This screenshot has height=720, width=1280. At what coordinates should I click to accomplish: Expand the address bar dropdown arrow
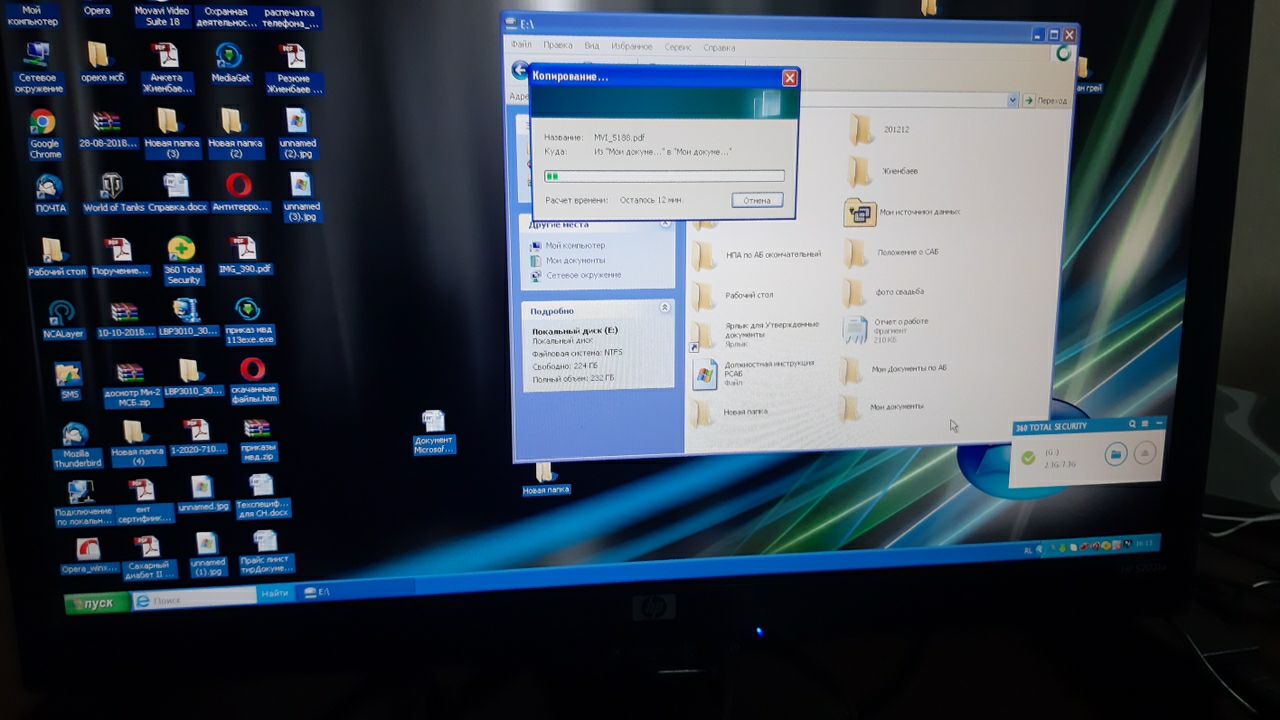coord(1013,100)
